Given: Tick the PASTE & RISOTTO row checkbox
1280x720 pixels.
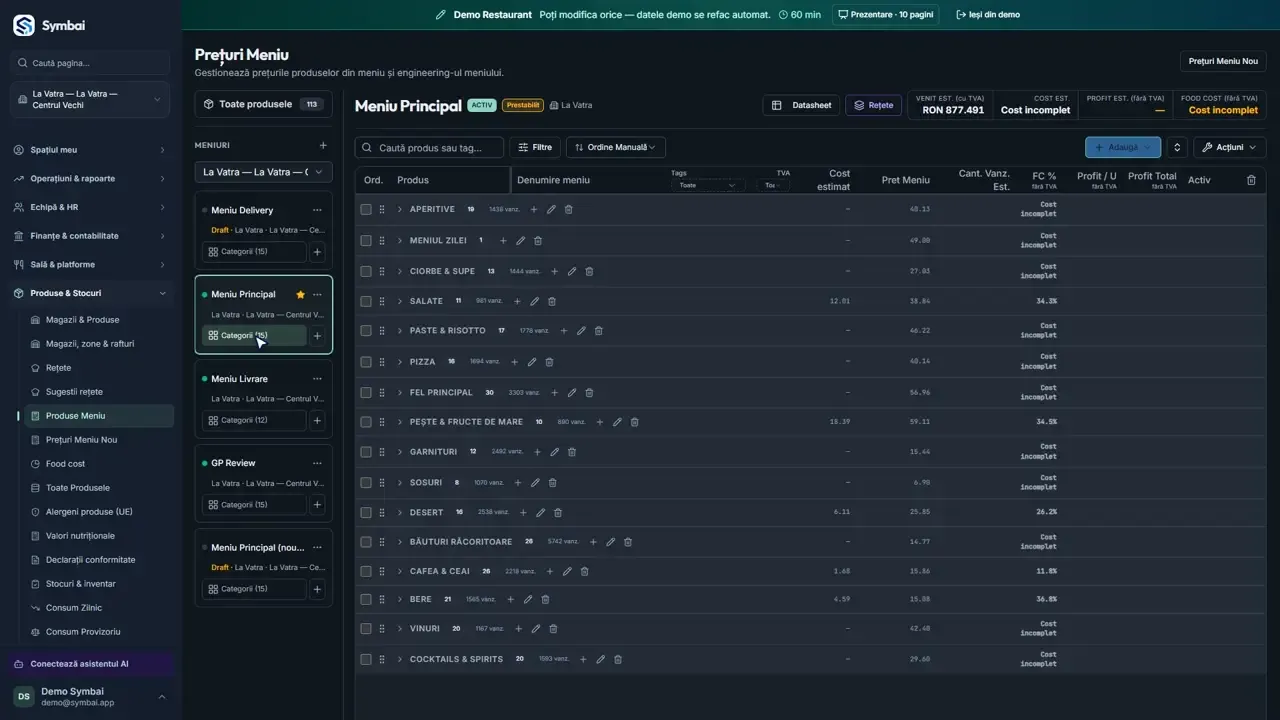Looking at the screenshot, I should coord(366,331).
